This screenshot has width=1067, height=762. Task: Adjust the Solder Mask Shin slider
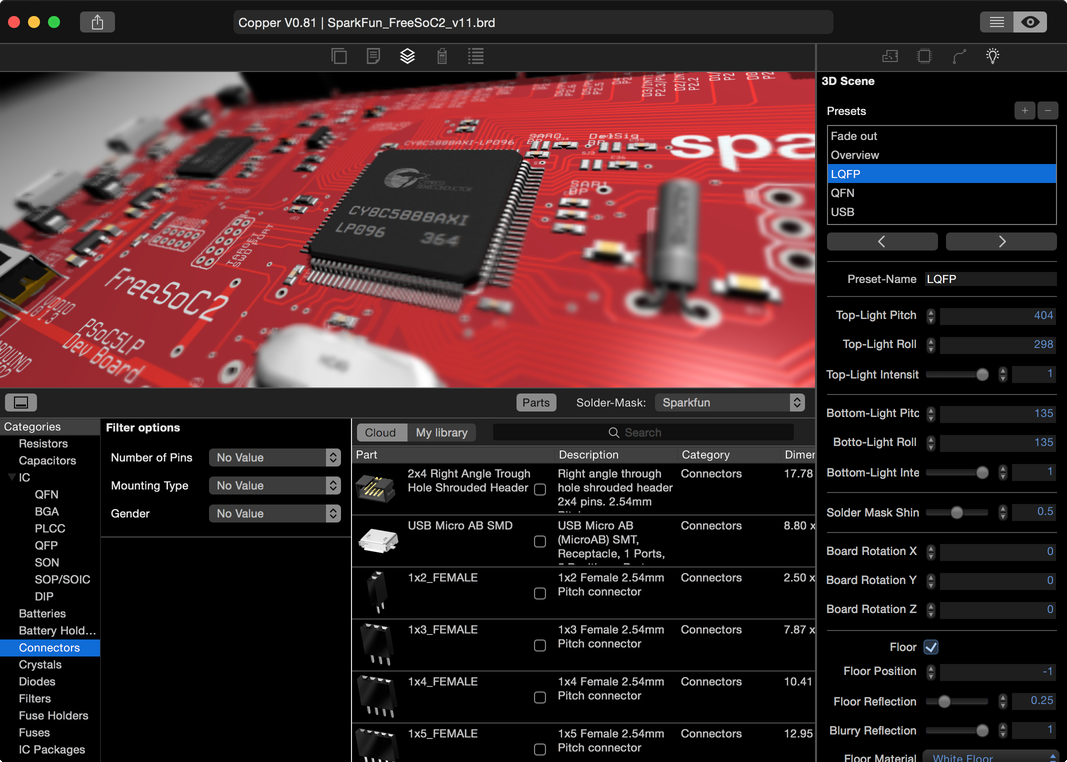(957, 512)
